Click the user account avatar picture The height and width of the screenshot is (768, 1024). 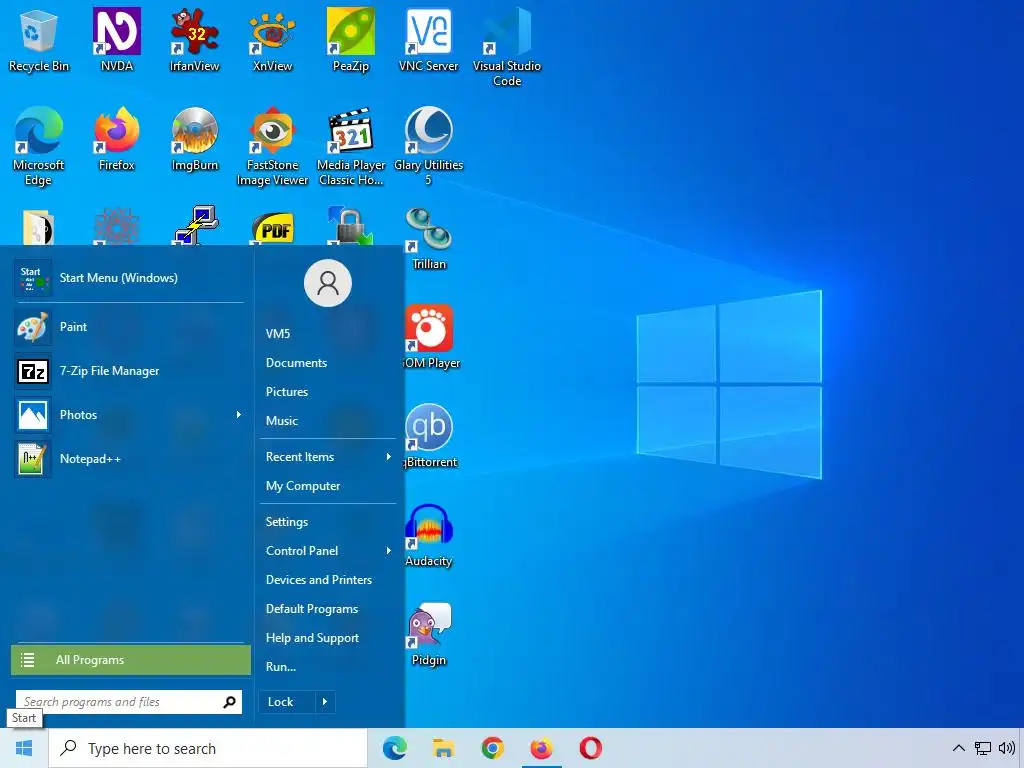point(328,283)
